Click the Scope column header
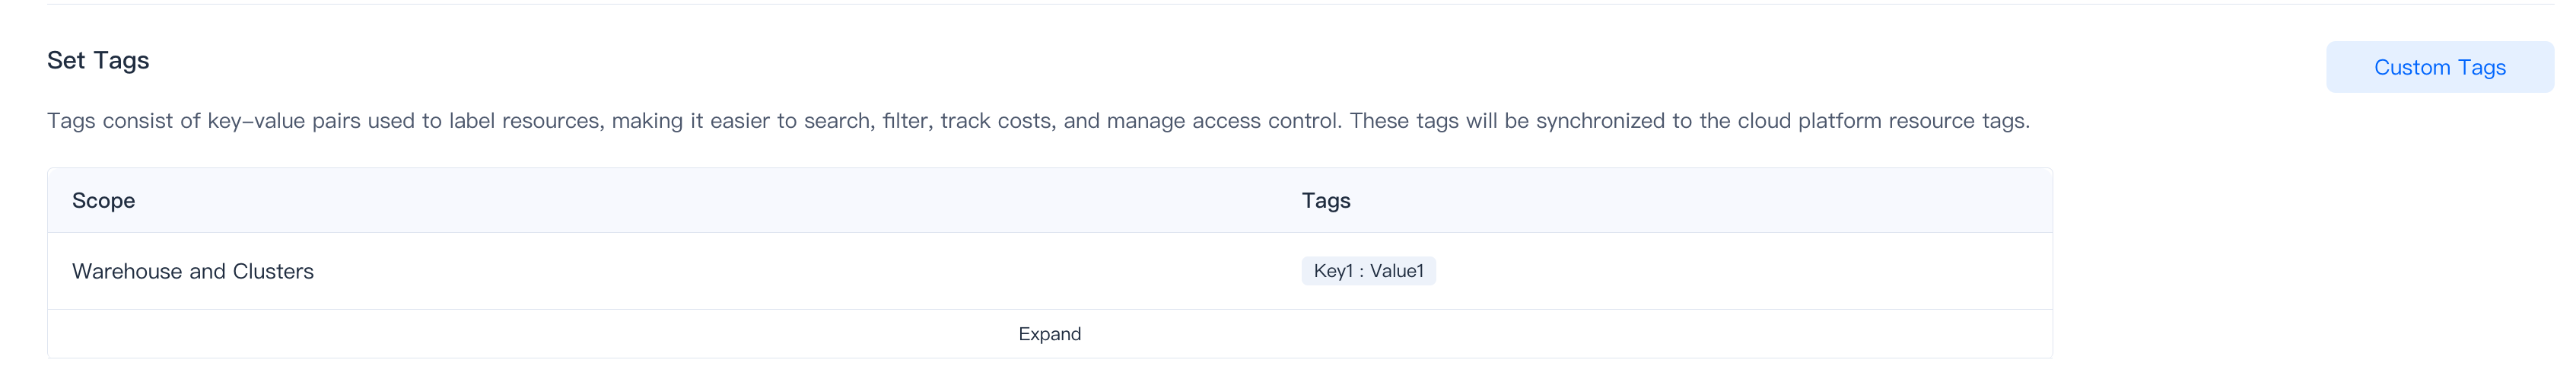The width and height of the screenshot is (2576, 379). pyautogui.click(x=103, y=201)
